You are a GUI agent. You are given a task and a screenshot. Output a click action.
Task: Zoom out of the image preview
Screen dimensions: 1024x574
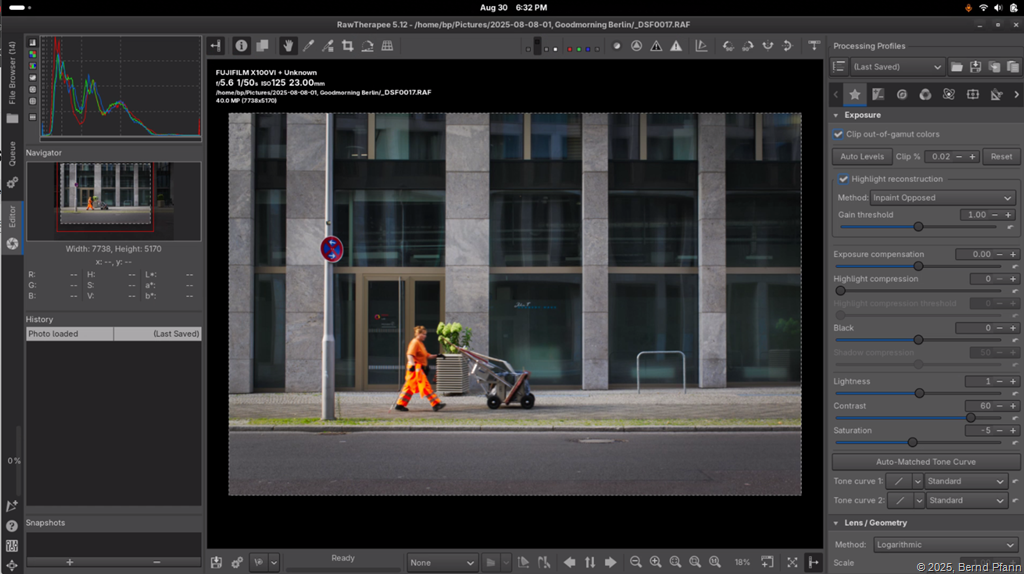click(636, 562)
